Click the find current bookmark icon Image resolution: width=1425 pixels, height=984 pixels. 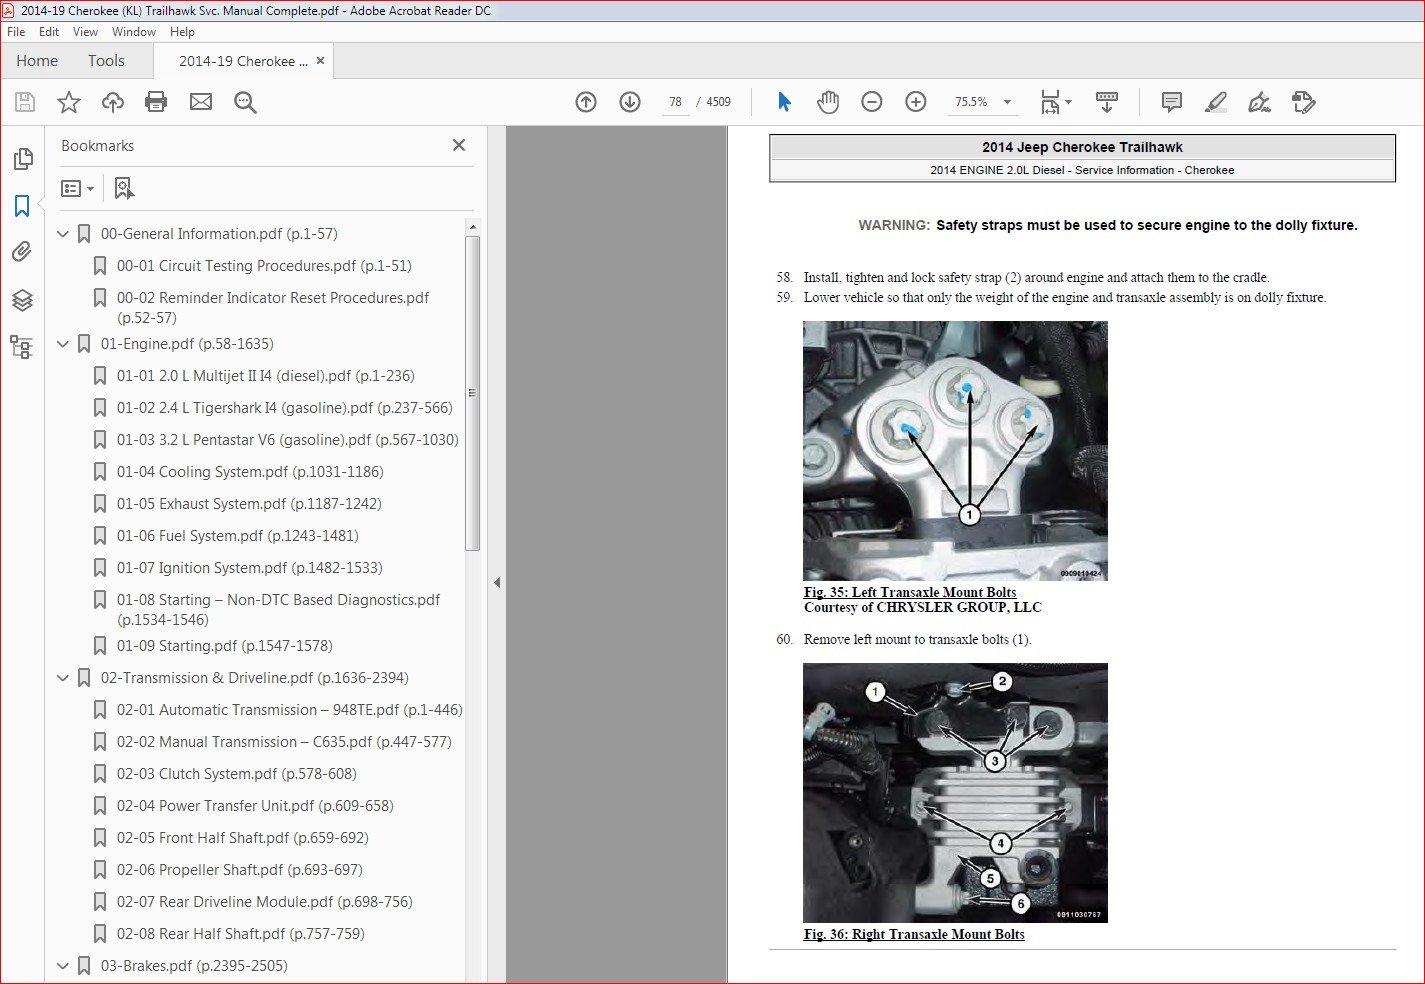point(124,188)
